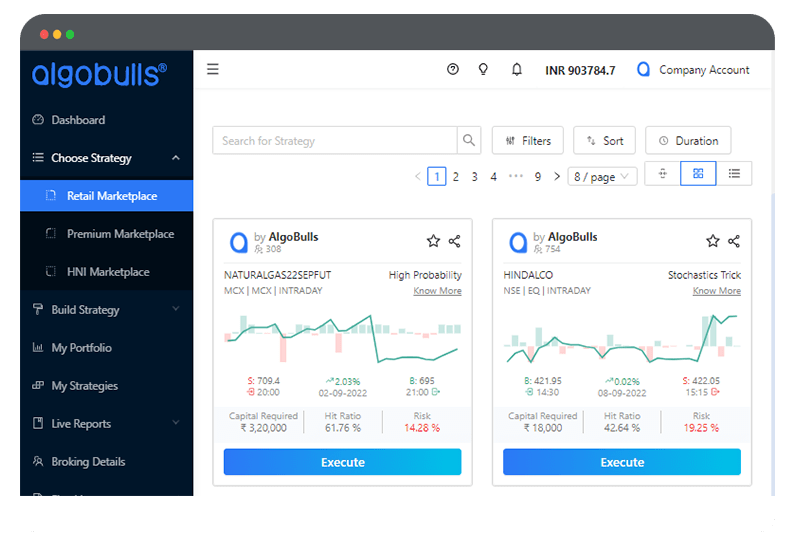Click the hamburger menu icon
796x545 pixels.
pyautogui.click(x=212, y=70)
